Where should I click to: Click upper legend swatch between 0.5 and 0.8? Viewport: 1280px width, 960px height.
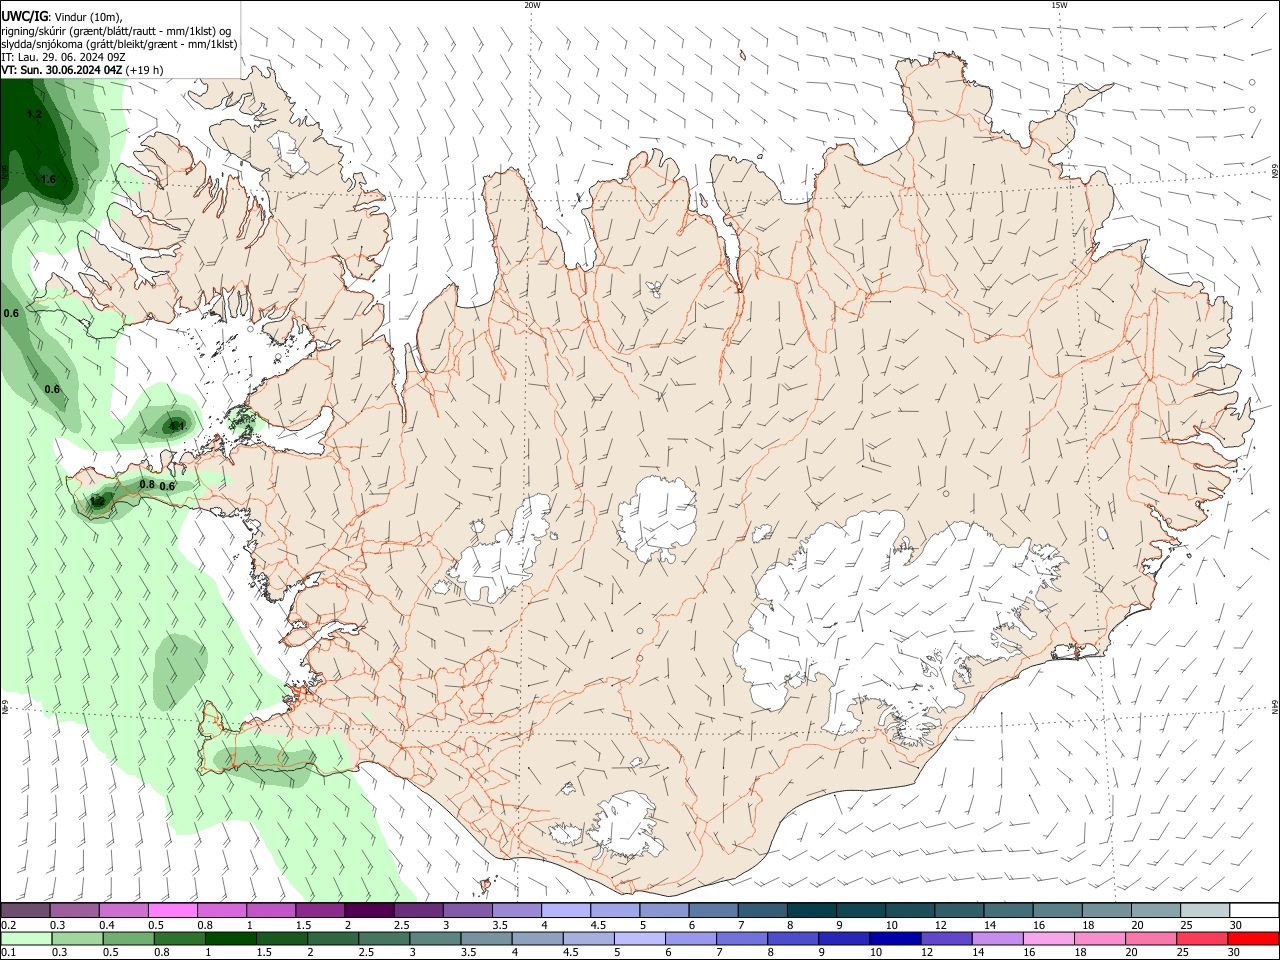coord(173,910)
